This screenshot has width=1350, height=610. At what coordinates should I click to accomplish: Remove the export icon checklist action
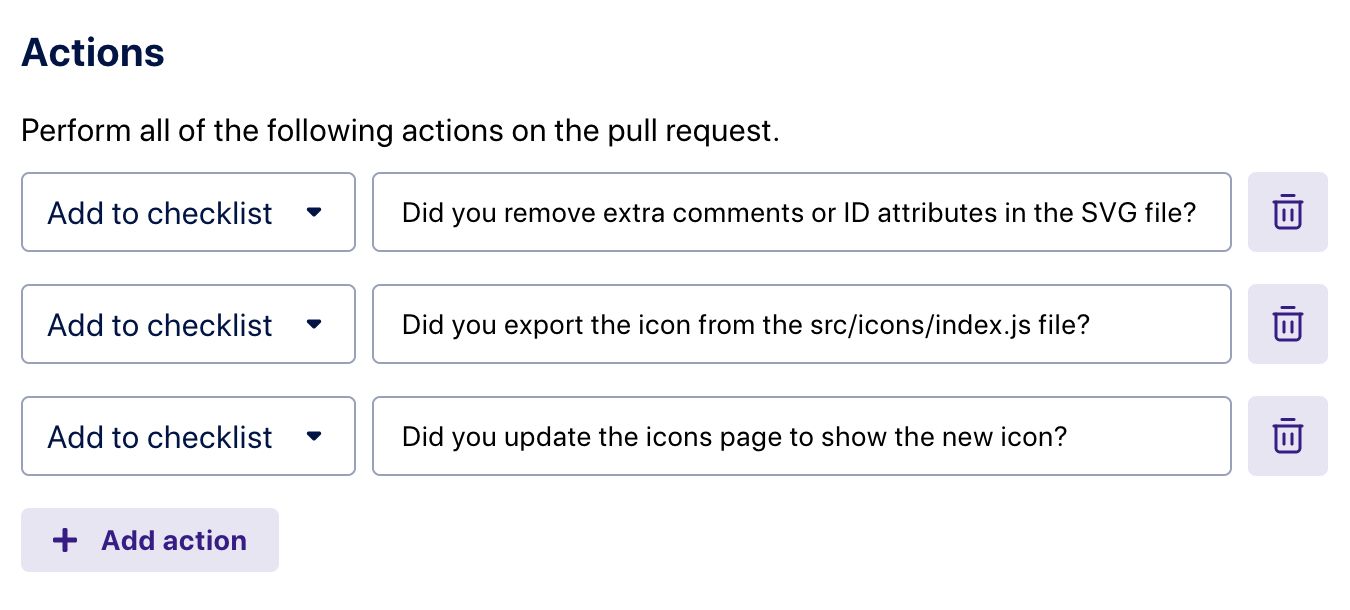[x=1287, y=324]
